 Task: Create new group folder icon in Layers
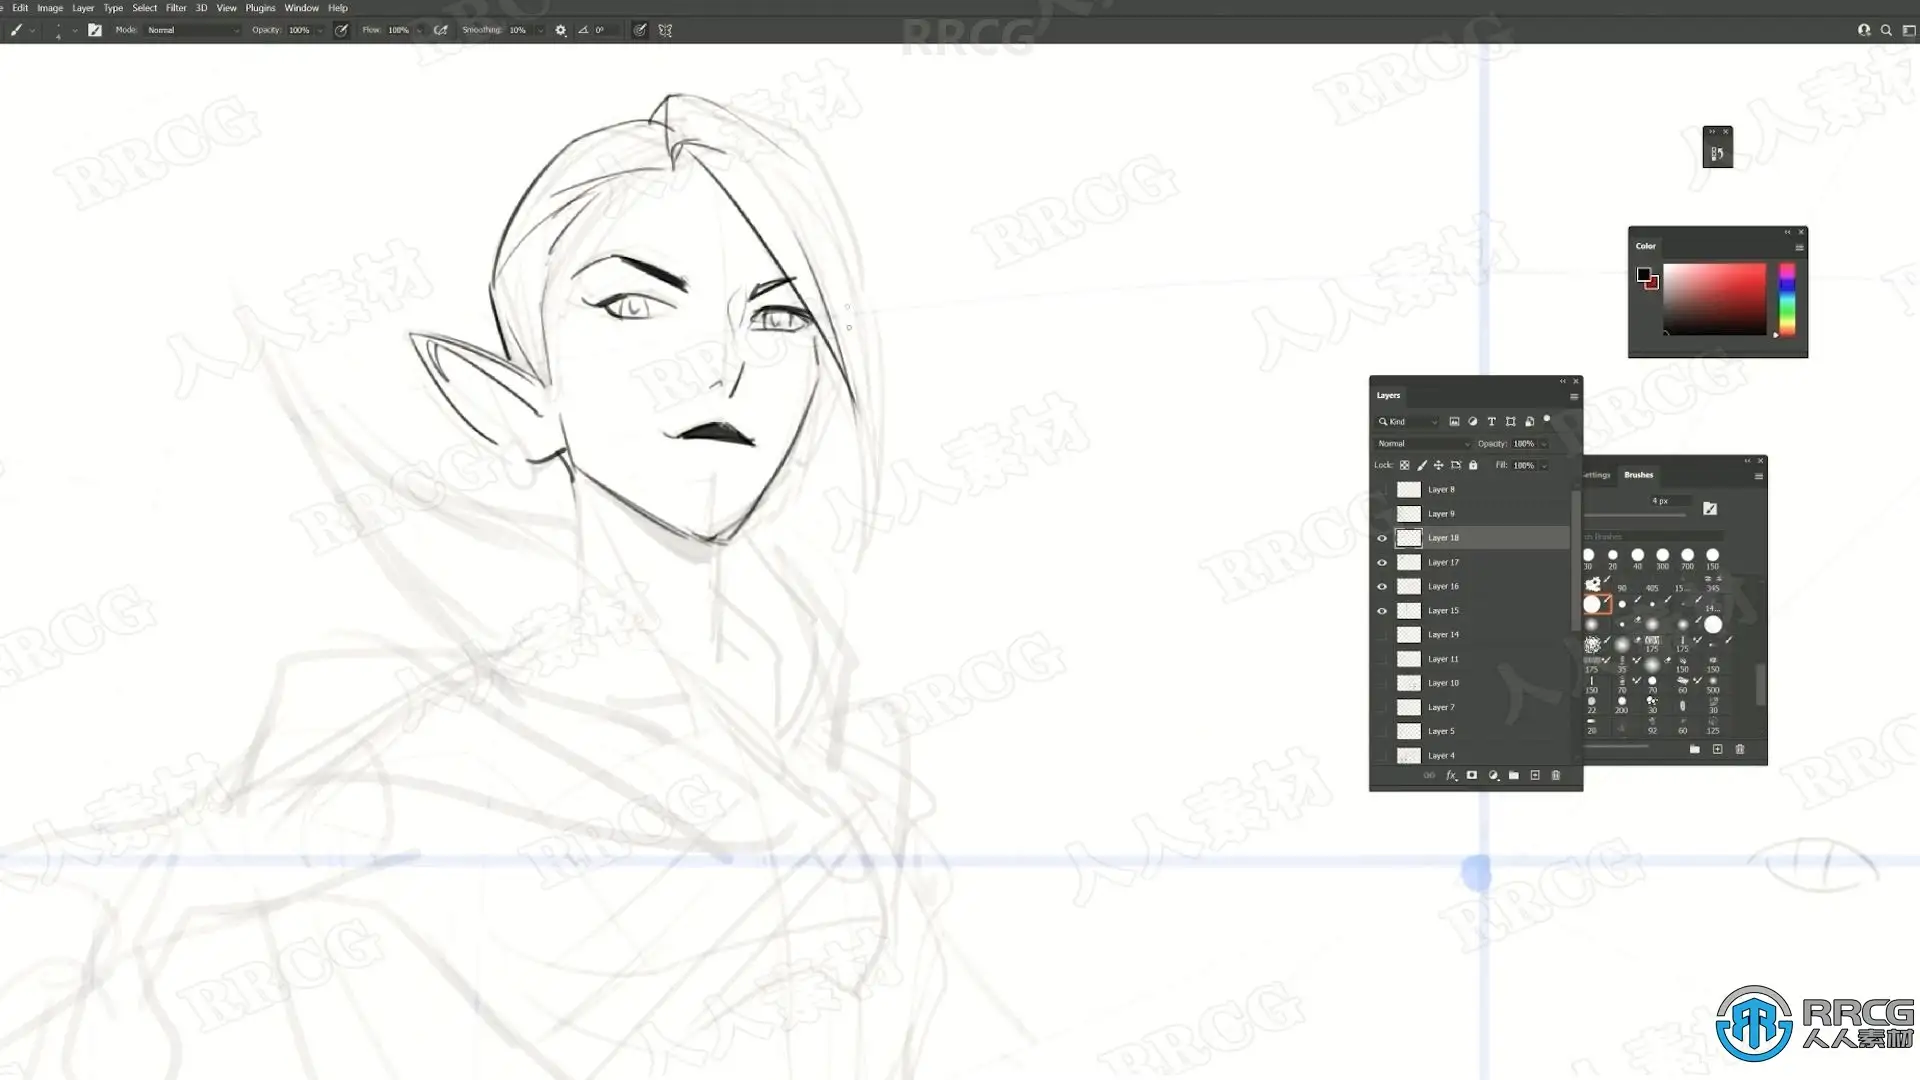click(1514, 775)
